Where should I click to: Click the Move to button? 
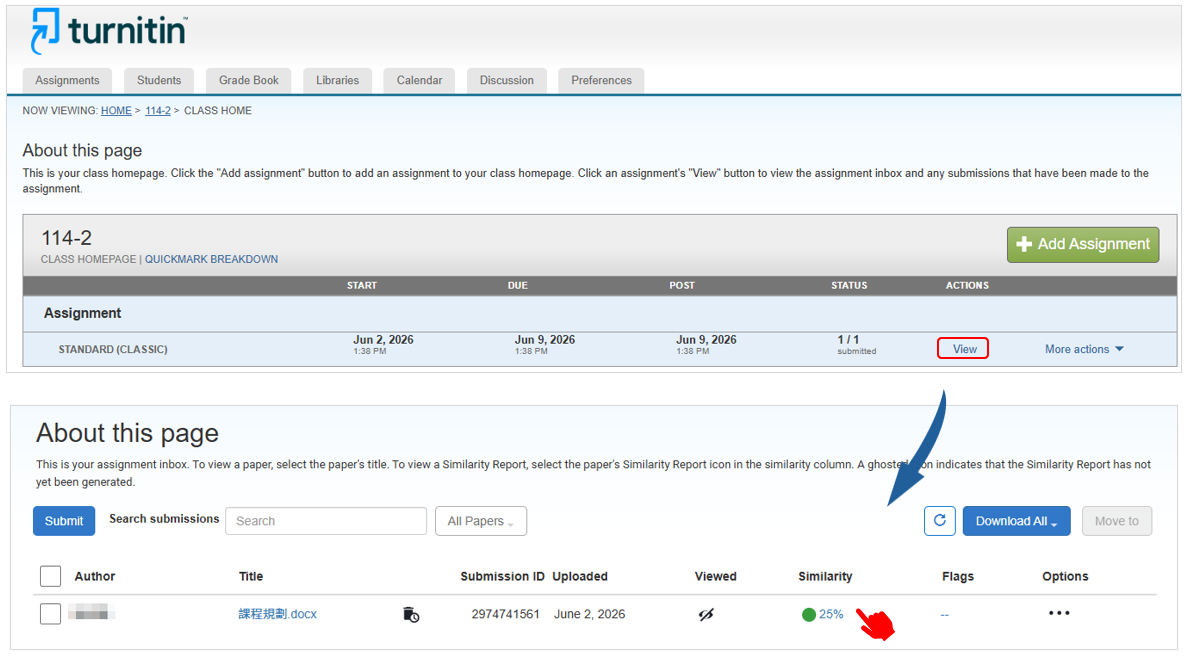1116,521
